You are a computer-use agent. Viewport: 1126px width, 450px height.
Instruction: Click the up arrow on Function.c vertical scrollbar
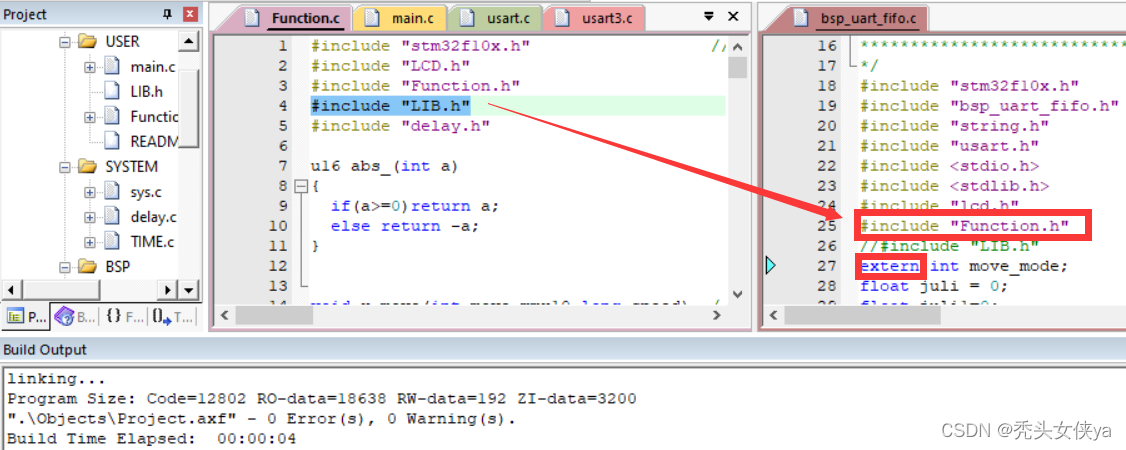pos(738,45)
